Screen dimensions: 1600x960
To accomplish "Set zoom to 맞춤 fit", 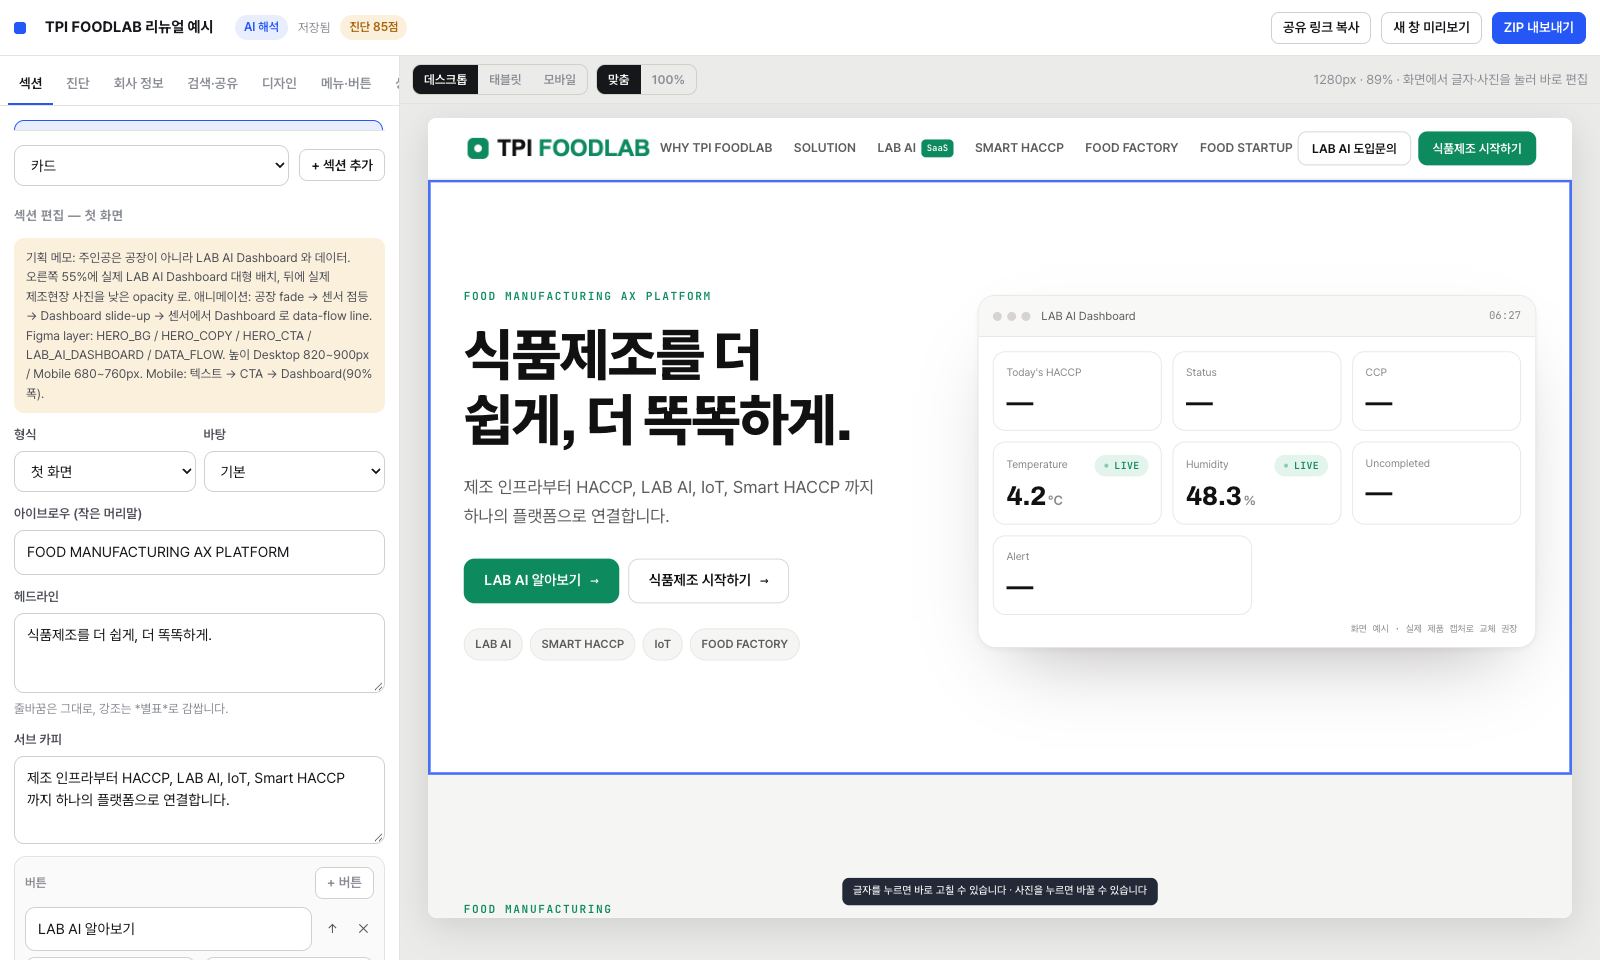I will click(618, 80).
